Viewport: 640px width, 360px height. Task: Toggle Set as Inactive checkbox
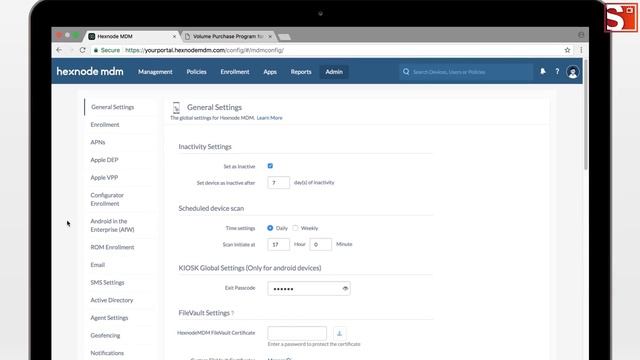(x=270, y=166)
